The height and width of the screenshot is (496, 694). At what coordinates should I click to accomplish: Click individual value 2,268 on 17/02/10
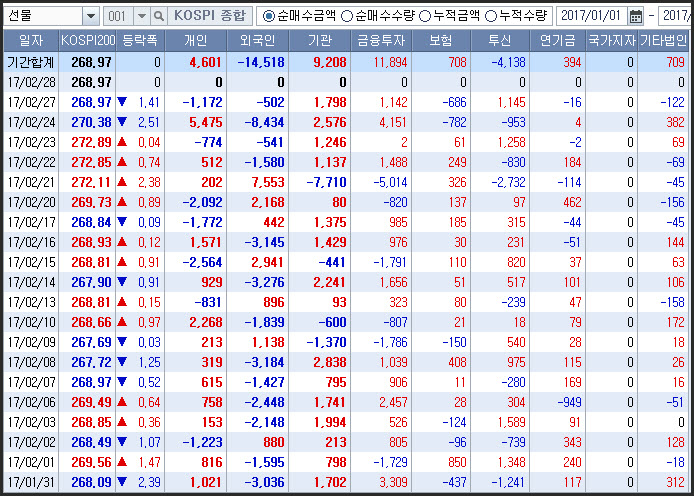pos(205,322)
